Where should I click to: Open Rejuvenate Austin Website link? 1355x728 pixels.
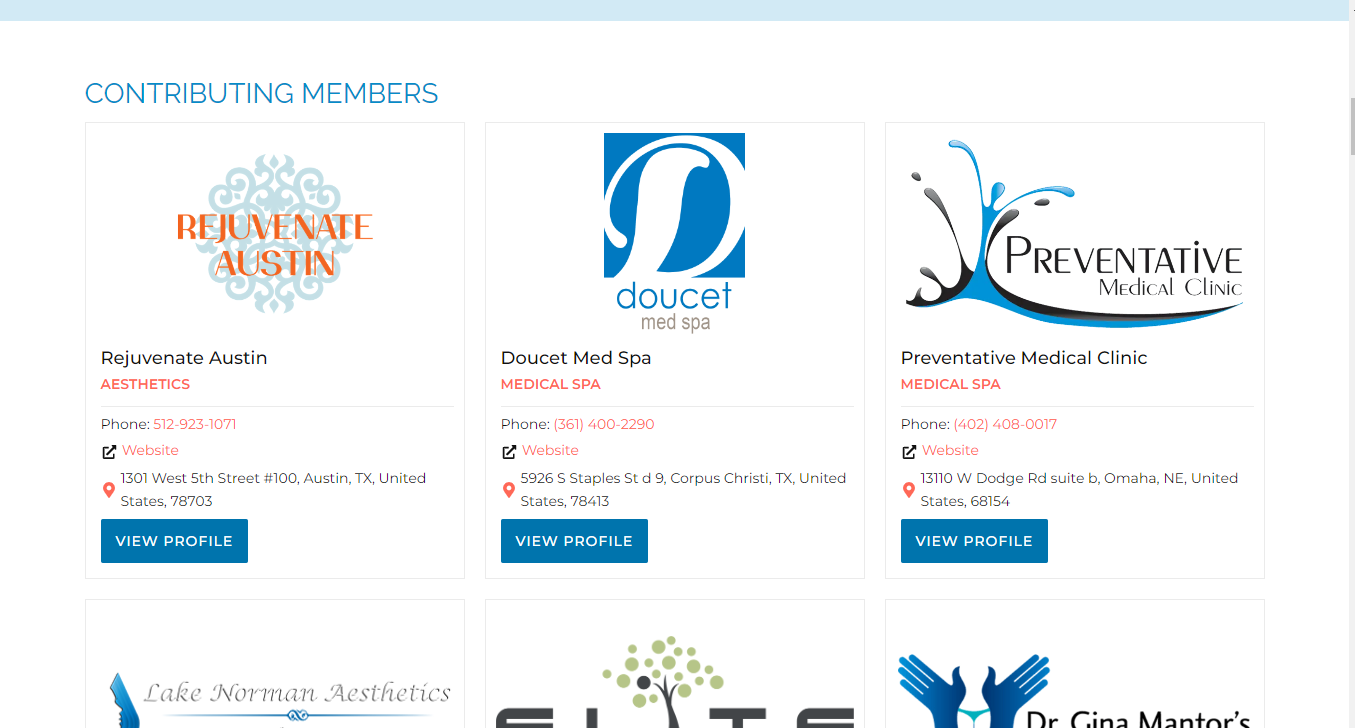(x=150, y=450)
